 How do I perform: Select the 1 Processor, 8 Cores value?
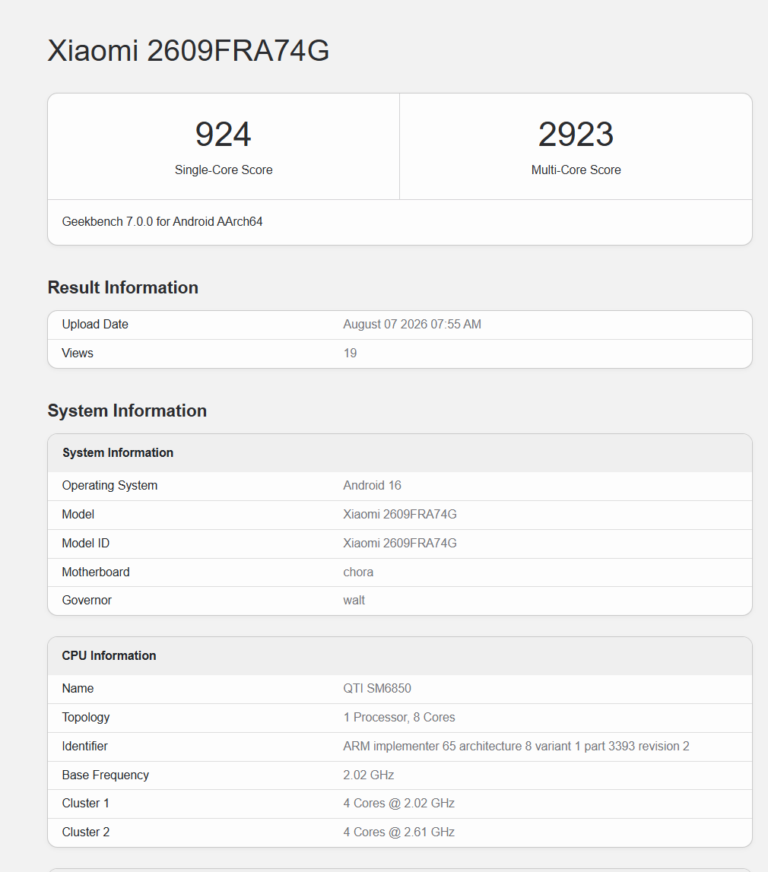click(399, 717)
